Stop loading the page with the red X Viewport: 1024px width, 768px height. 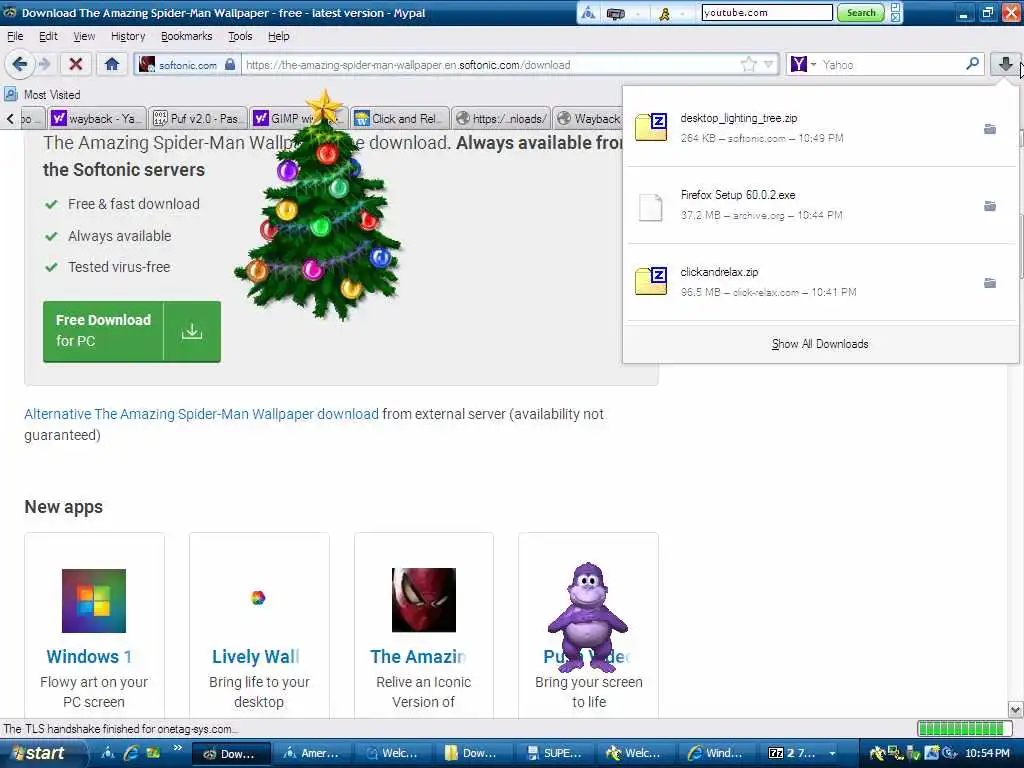[76, 64]
